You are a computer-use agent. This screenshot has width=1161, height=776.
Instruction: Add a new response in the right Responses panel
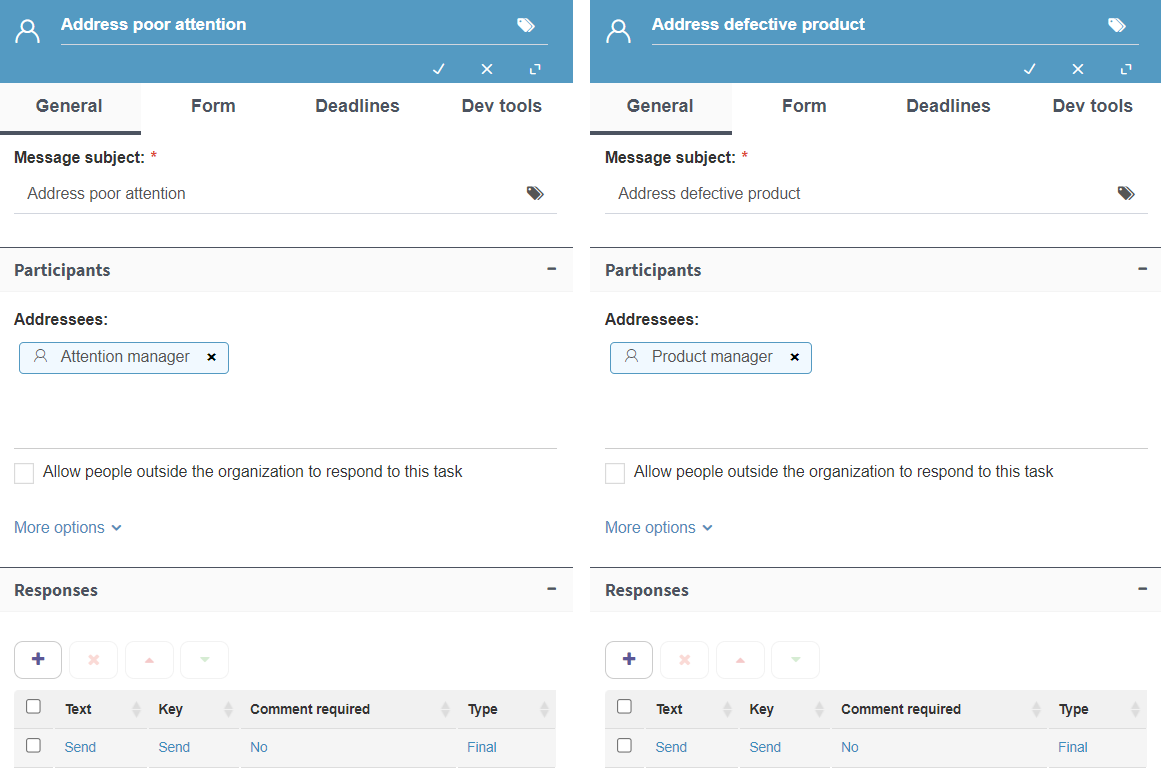[629, 659]
